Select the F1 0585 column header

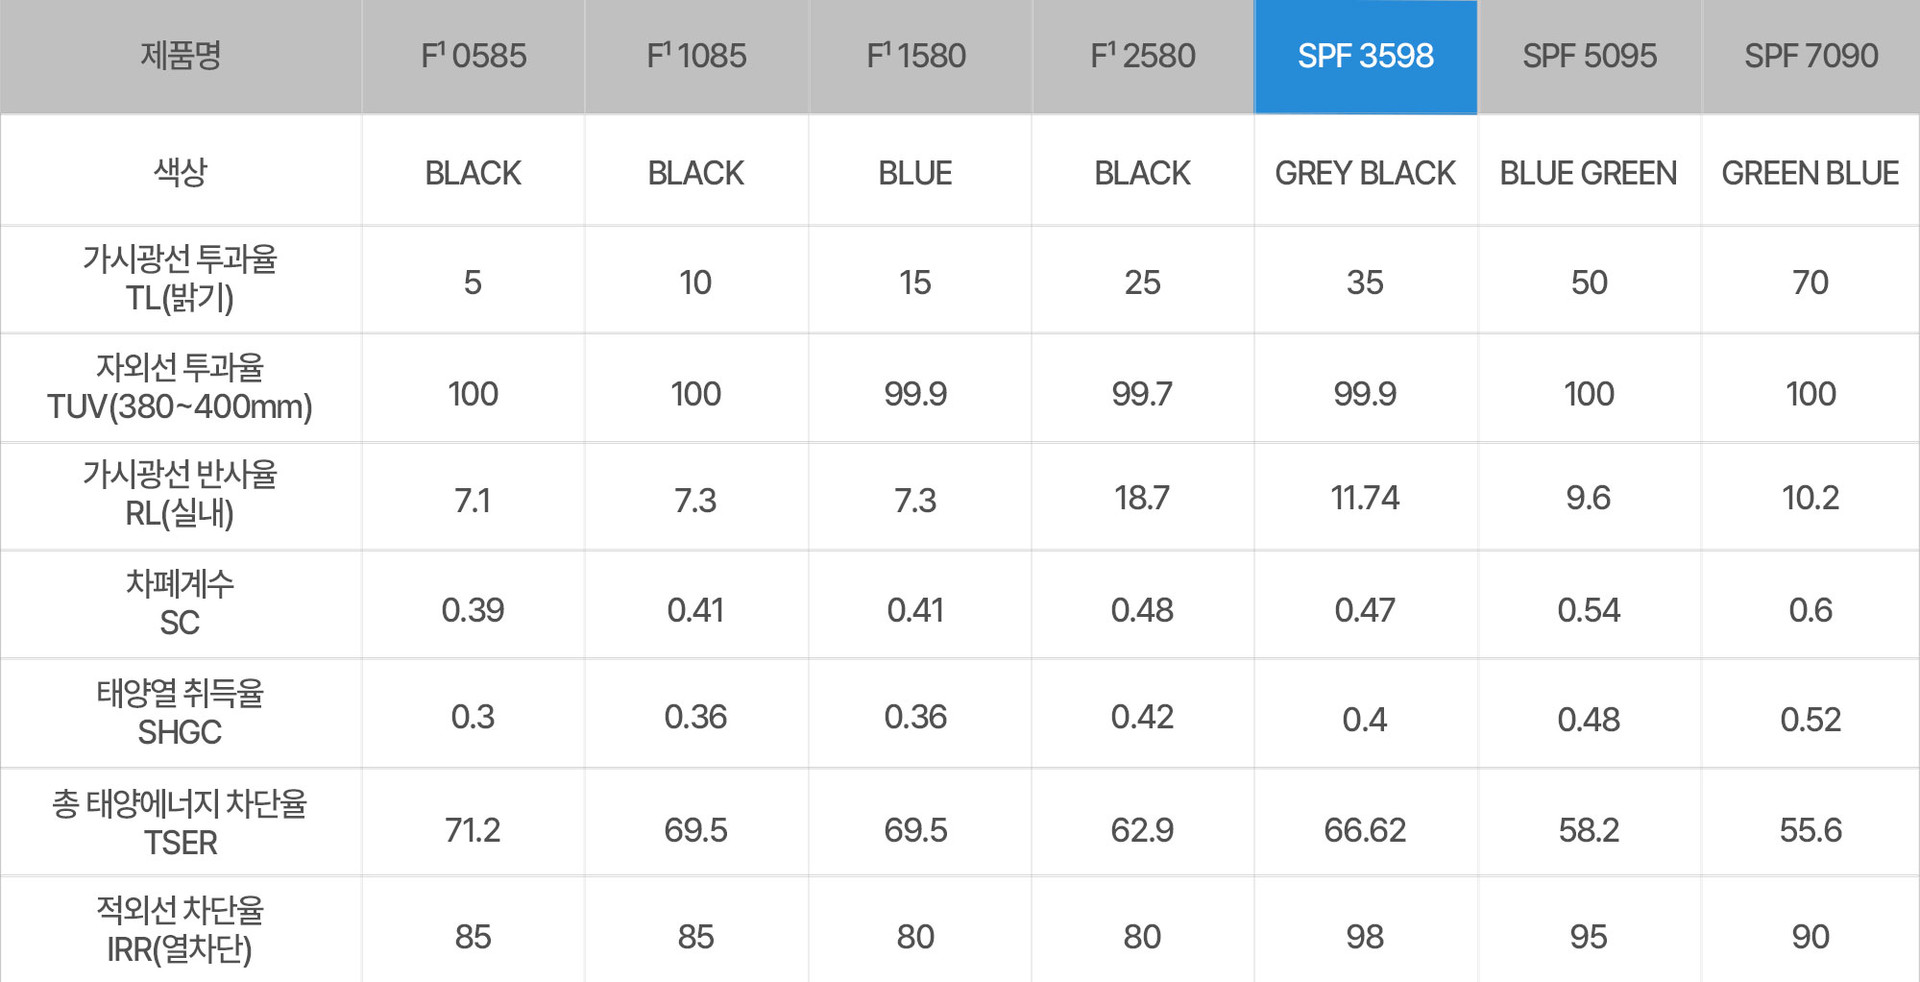pyautogui.click(x=473, y=56)
